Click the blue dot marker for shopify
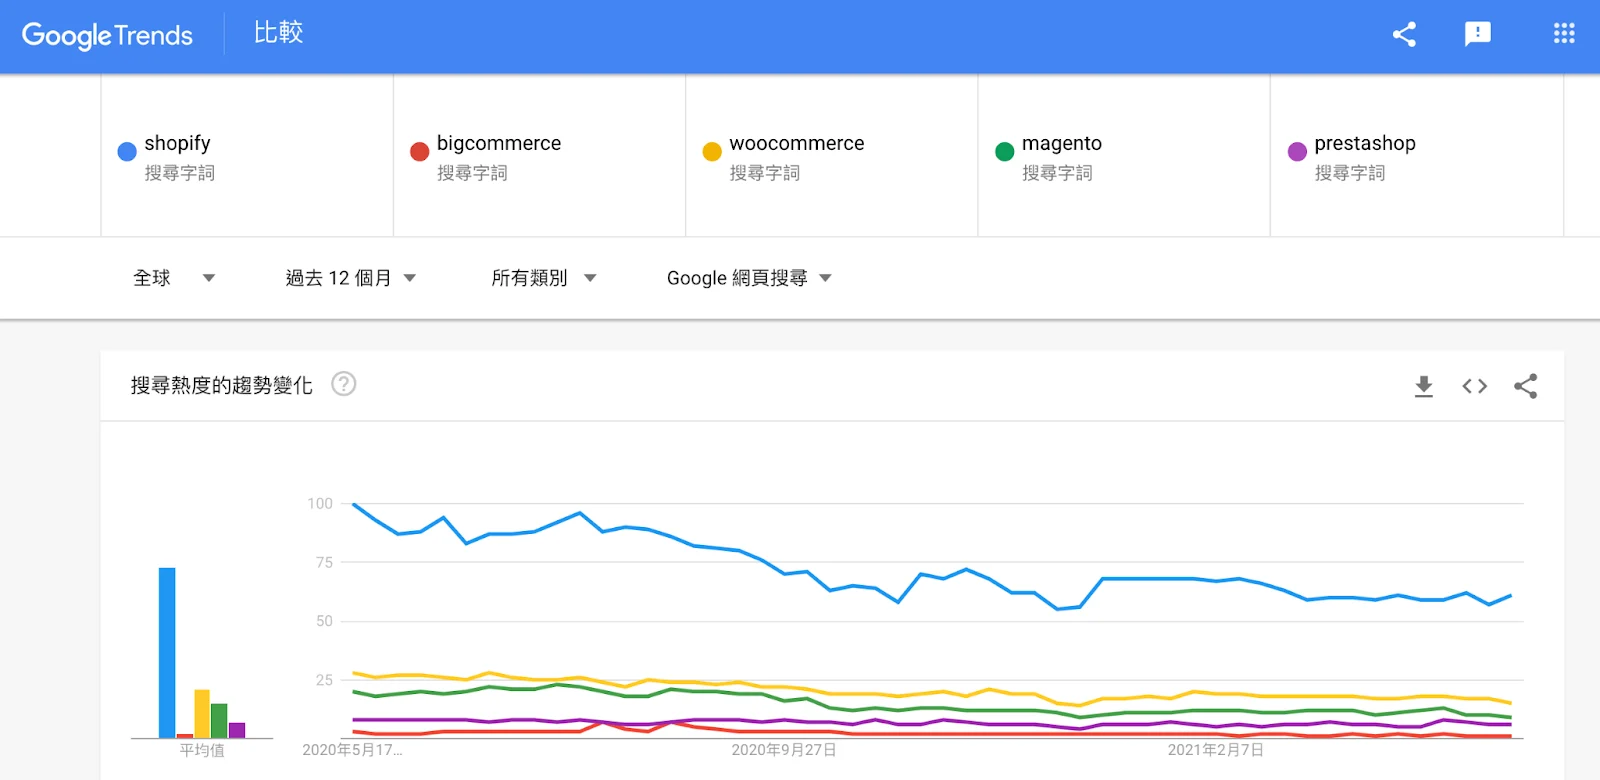 [126, 151]
